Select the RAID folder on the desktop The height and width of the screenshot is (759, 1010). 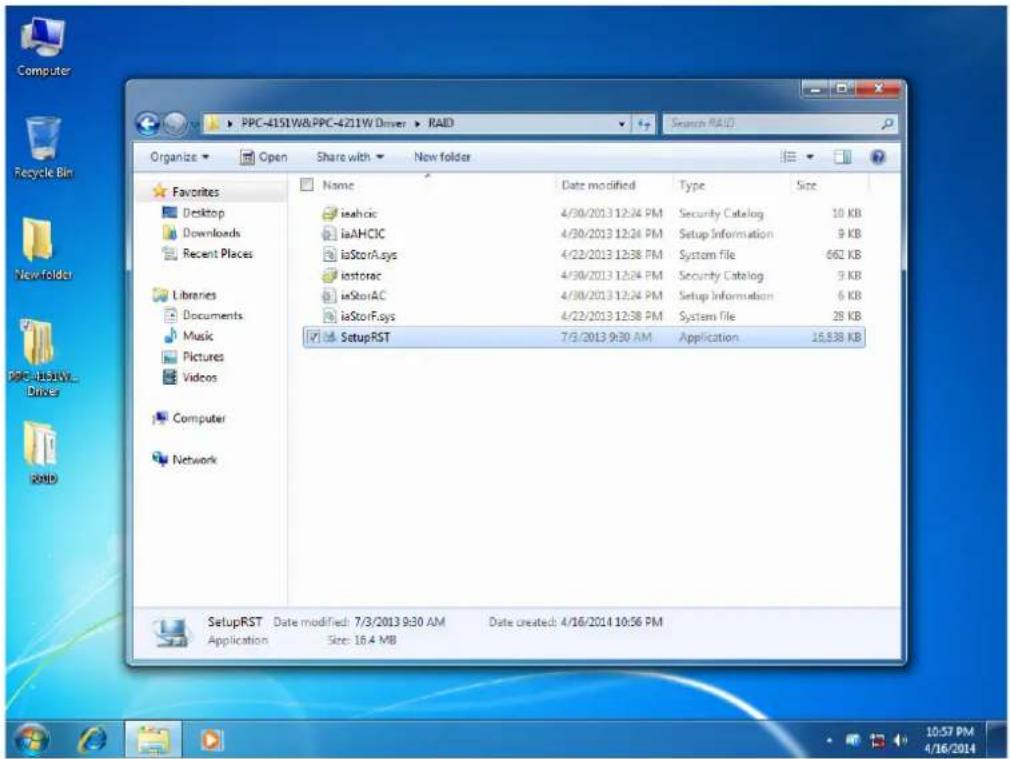[x=43, y=452]
